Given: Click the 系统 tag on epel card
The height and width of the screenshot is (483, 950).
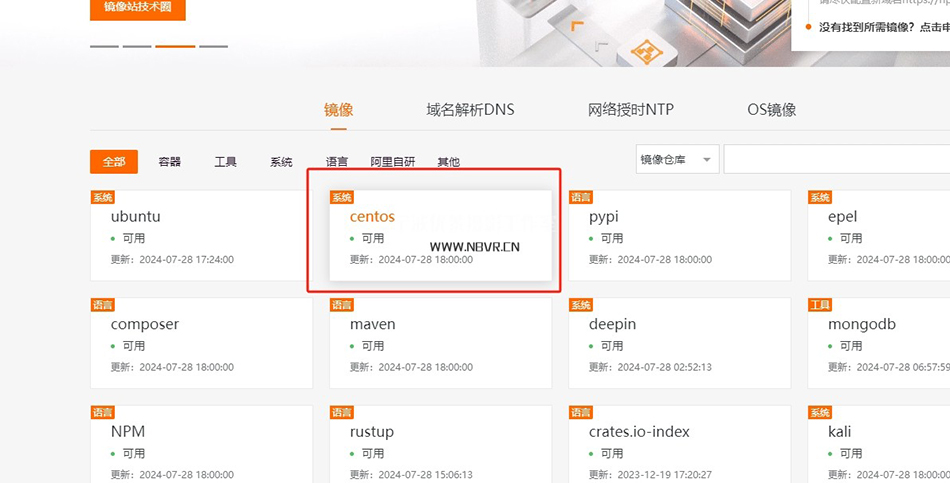Looking at the screenshot, I should (x=820, y=197).
